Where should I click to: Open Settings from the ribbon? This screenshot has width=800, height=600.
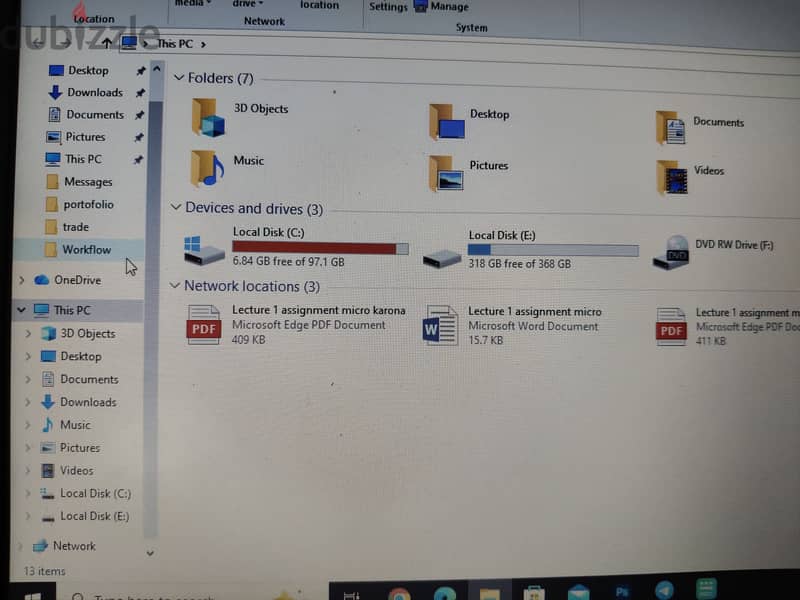click(388, 7)
